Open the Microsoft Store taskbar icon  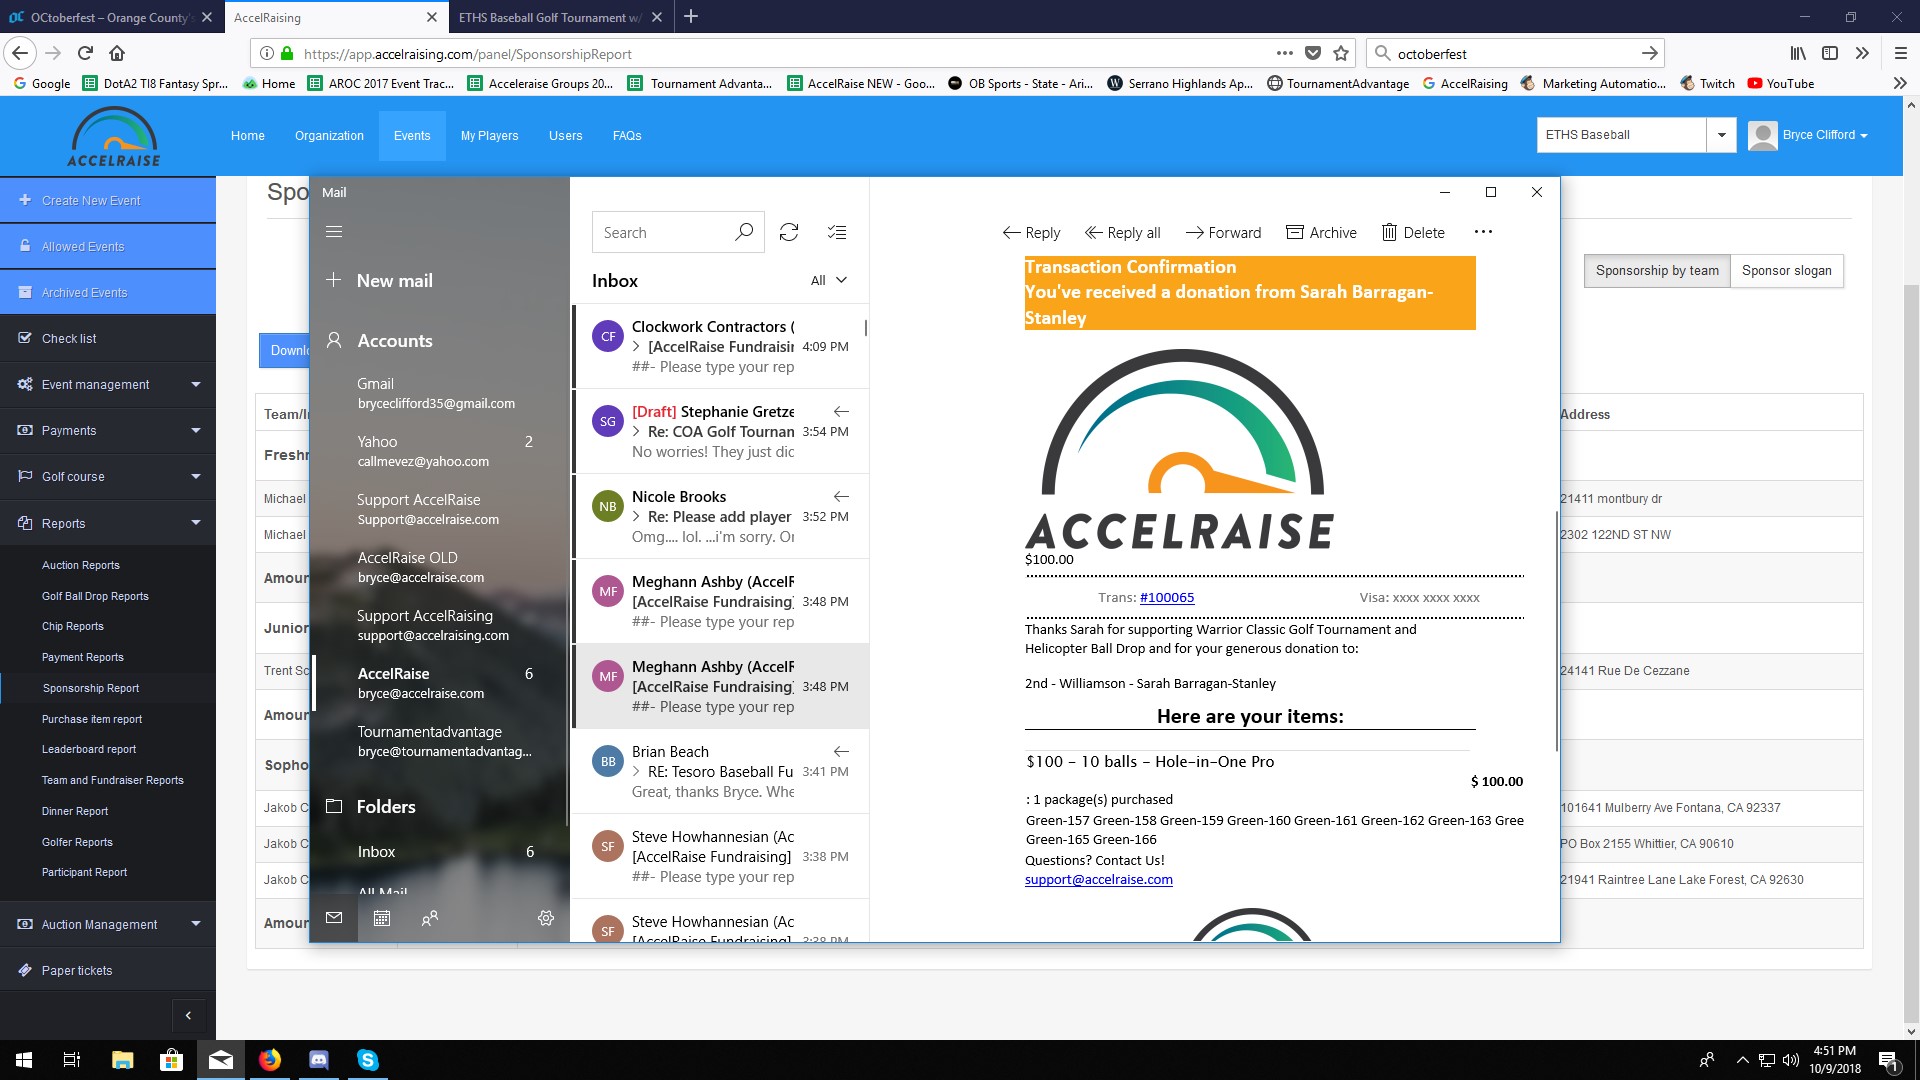click(171, 1059)
